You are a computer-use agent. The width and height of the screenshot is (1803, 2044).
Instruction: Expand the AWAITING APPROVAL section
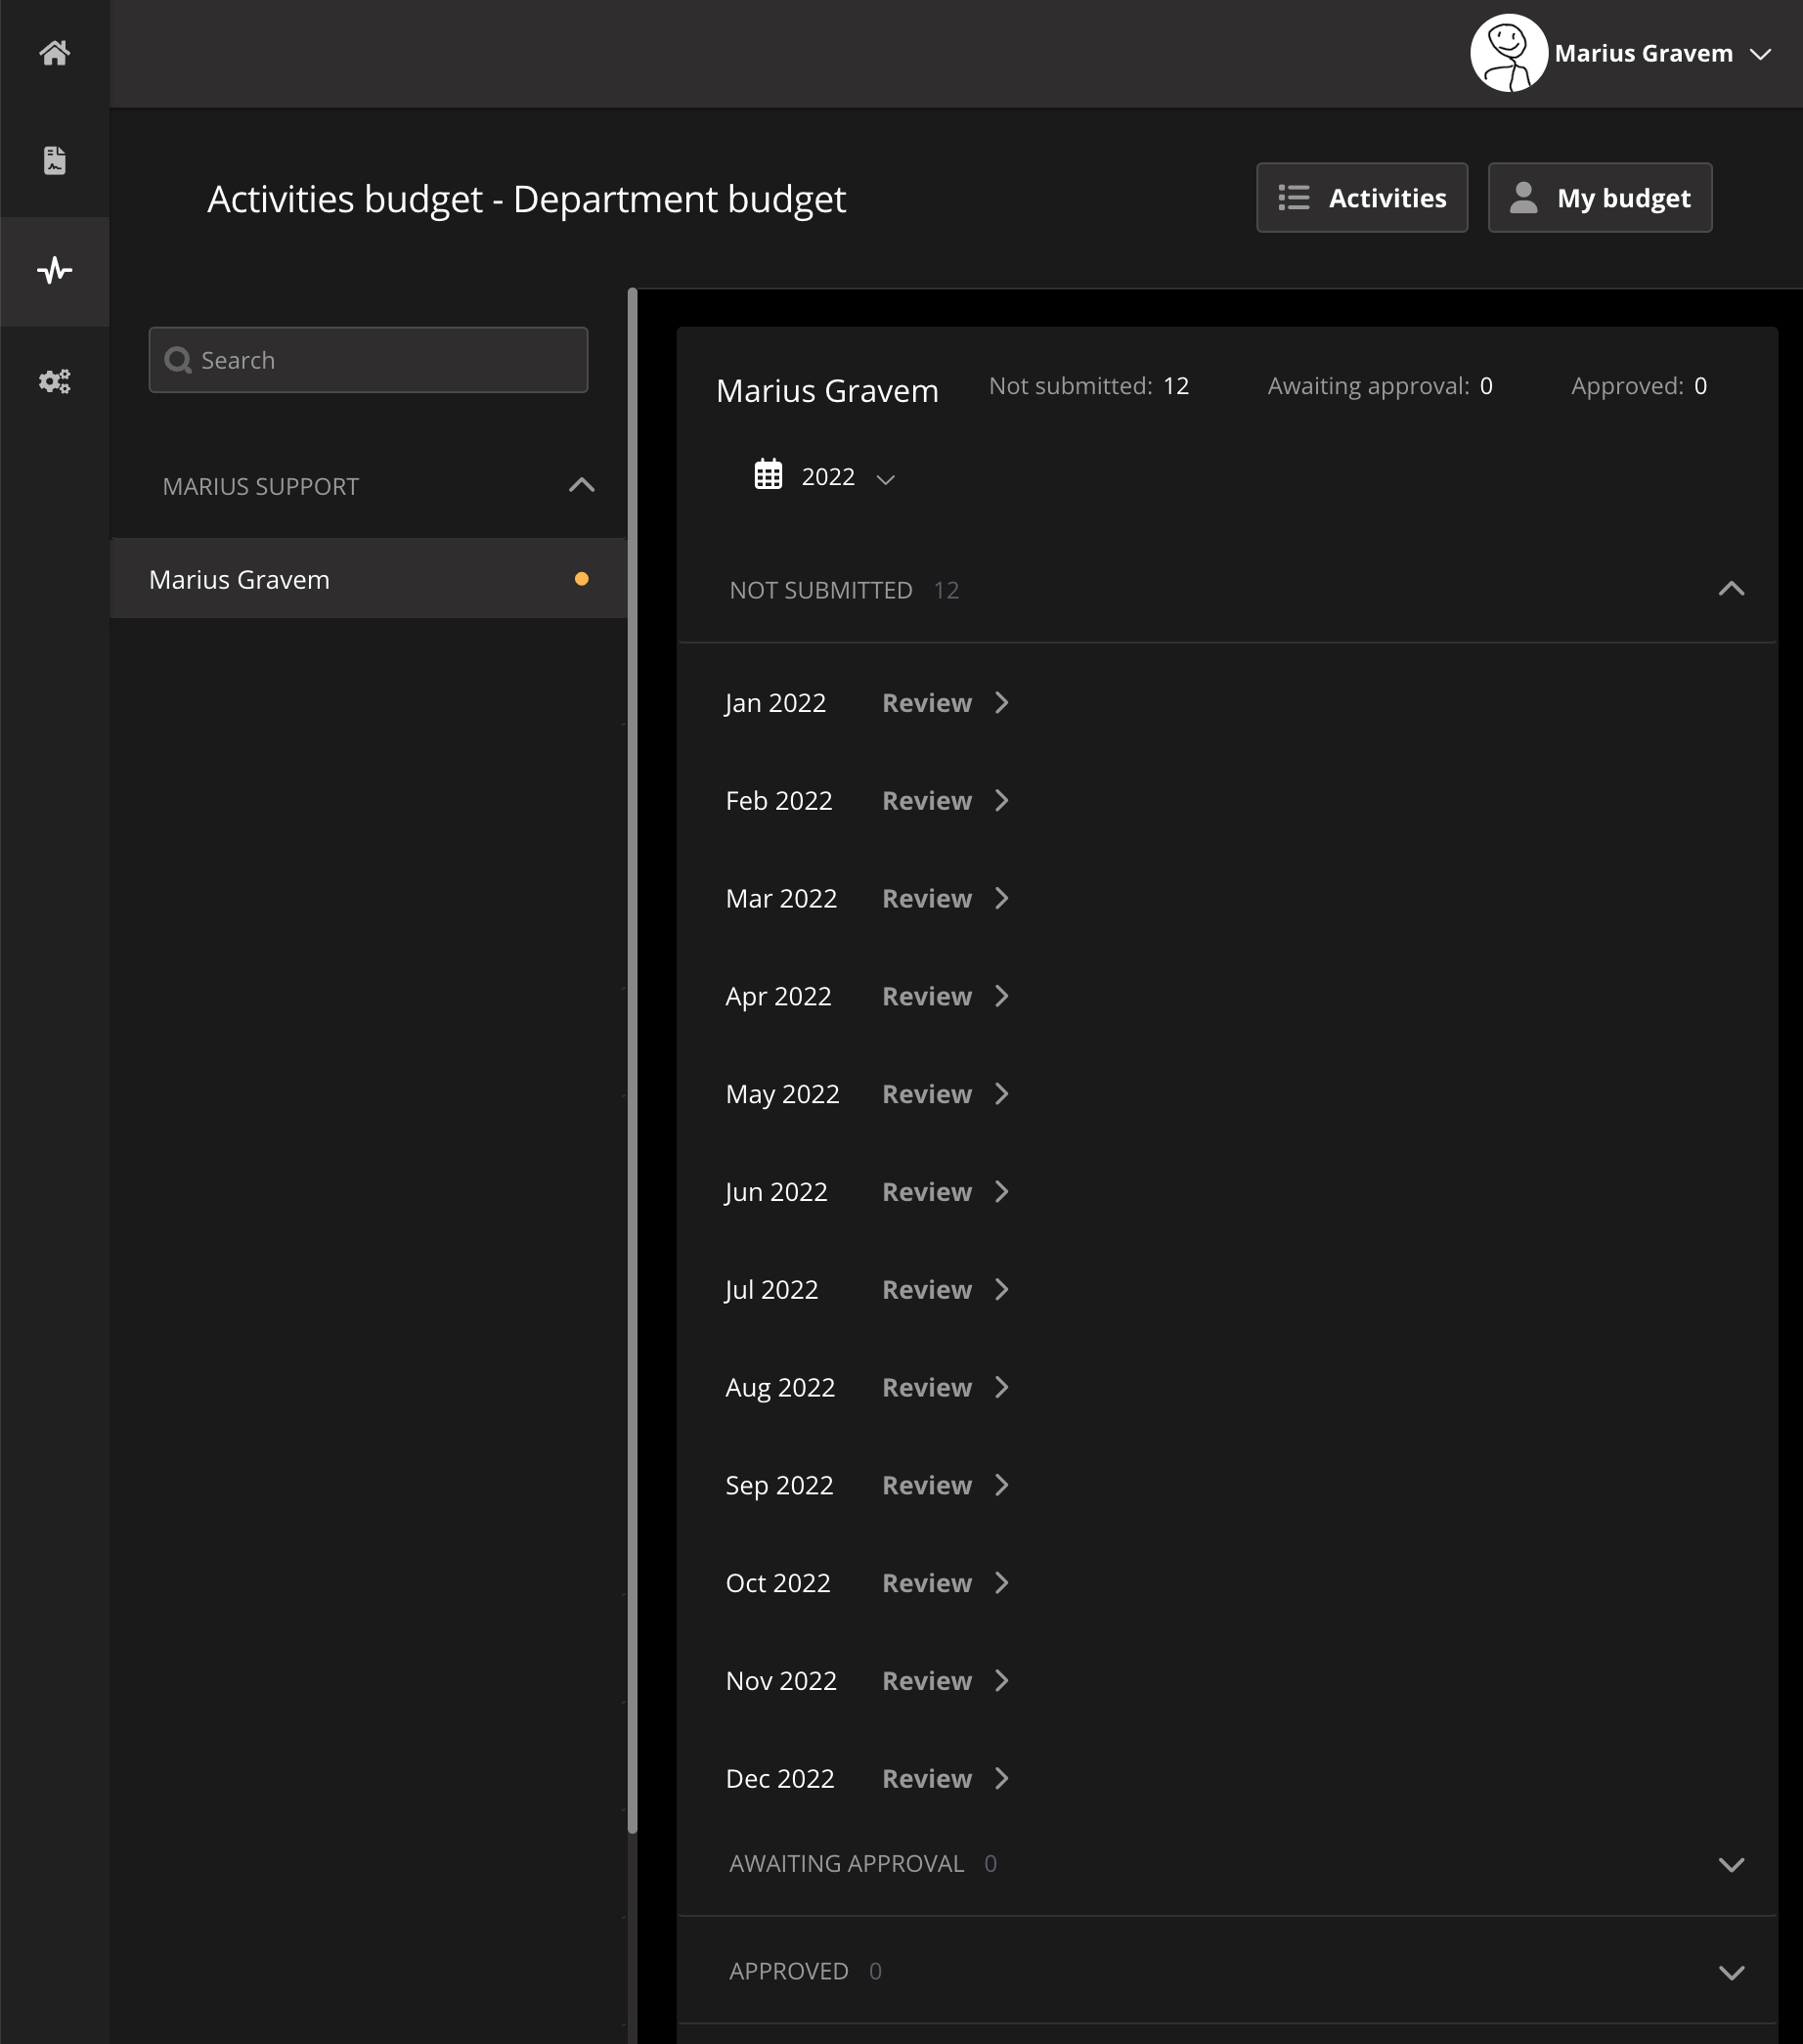click(x=1730, y=1864)
